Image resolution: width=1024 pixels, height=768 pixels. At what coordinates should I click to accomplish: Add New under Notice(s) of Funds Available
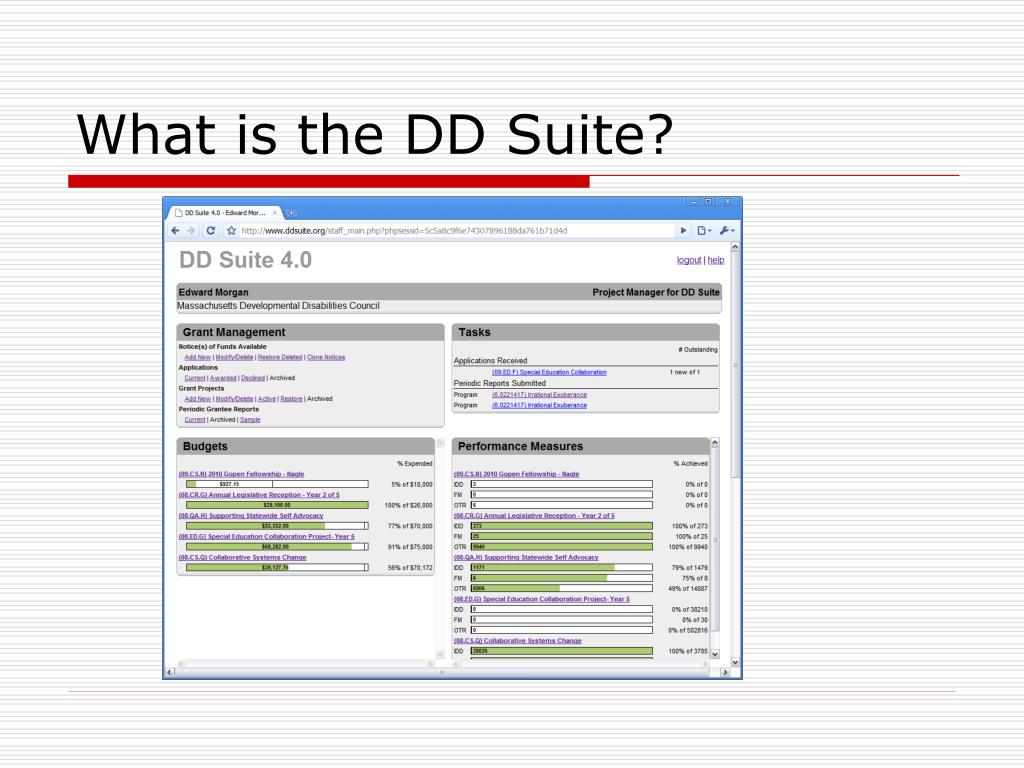pos(197,357)
